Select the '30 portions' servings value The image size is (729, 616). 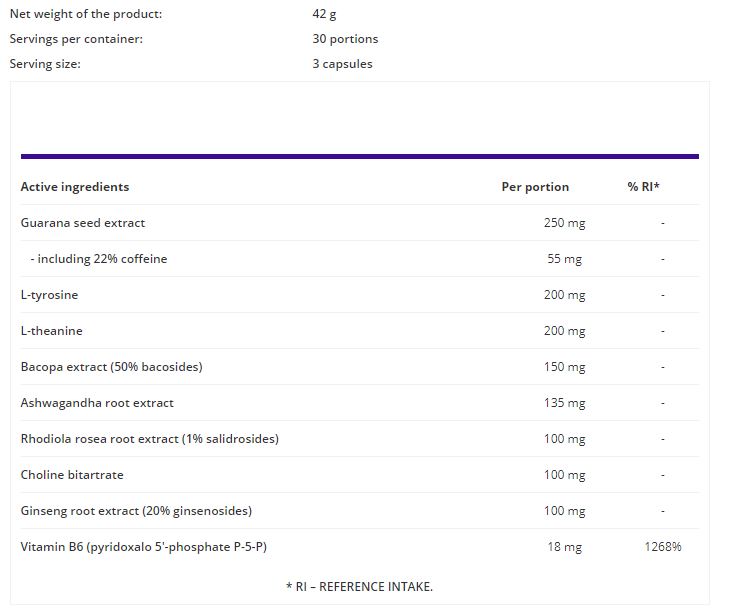(345, 39)
